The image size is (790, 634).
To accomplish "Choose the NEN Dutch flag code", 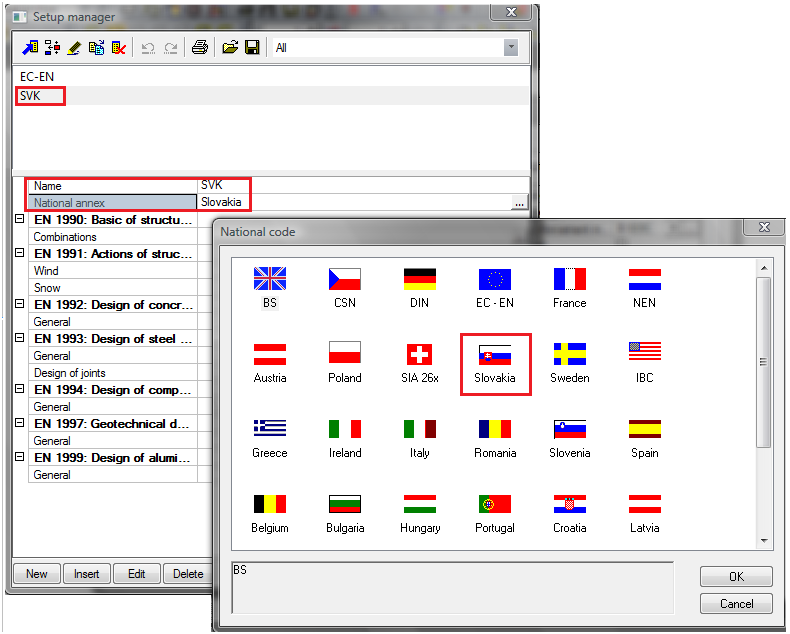I will tap(644, 288).
